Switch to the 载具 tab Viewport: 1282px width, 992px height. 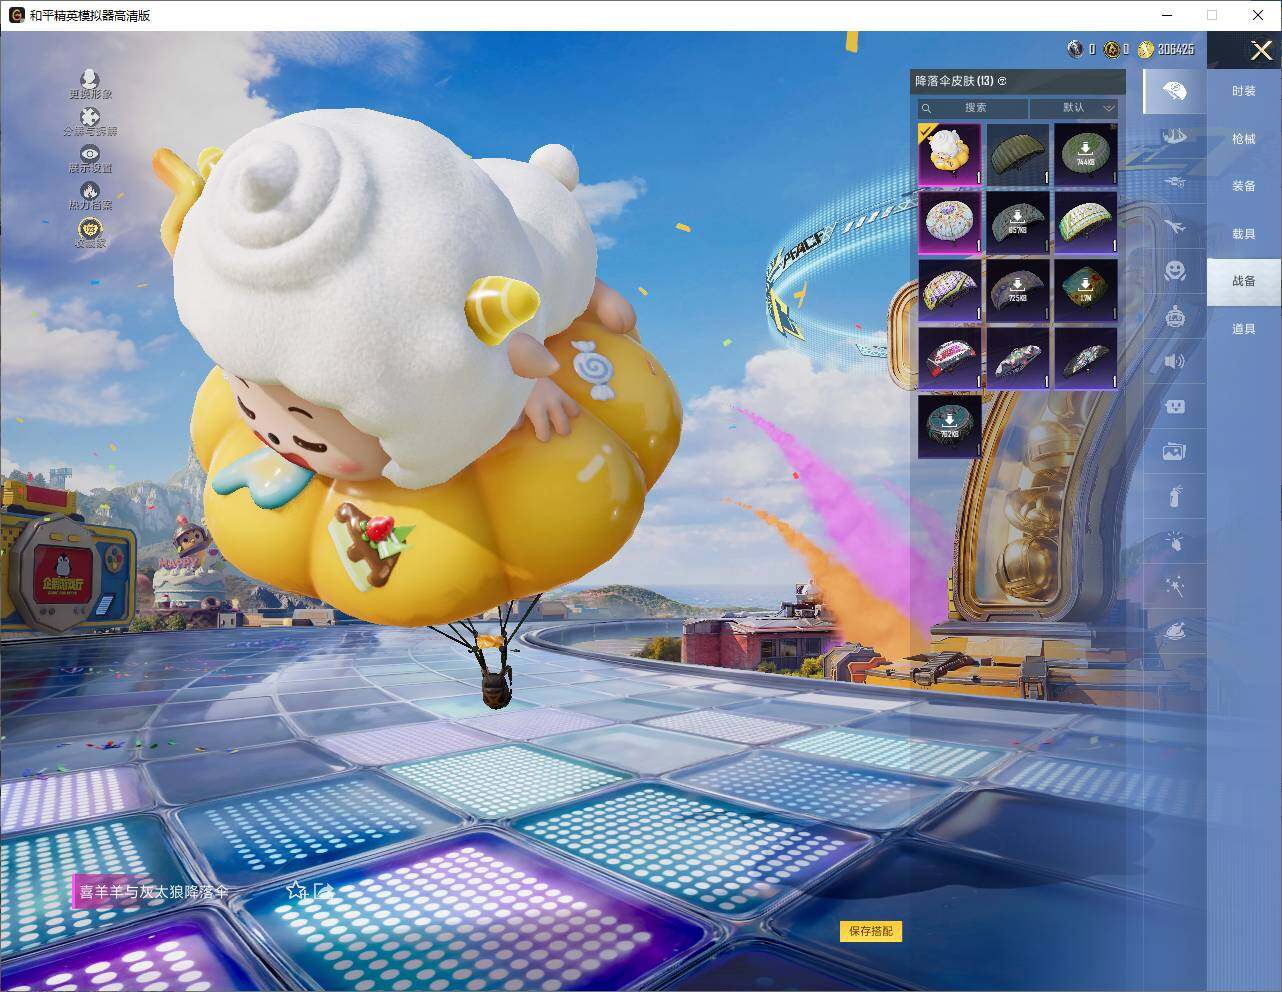1244,234
